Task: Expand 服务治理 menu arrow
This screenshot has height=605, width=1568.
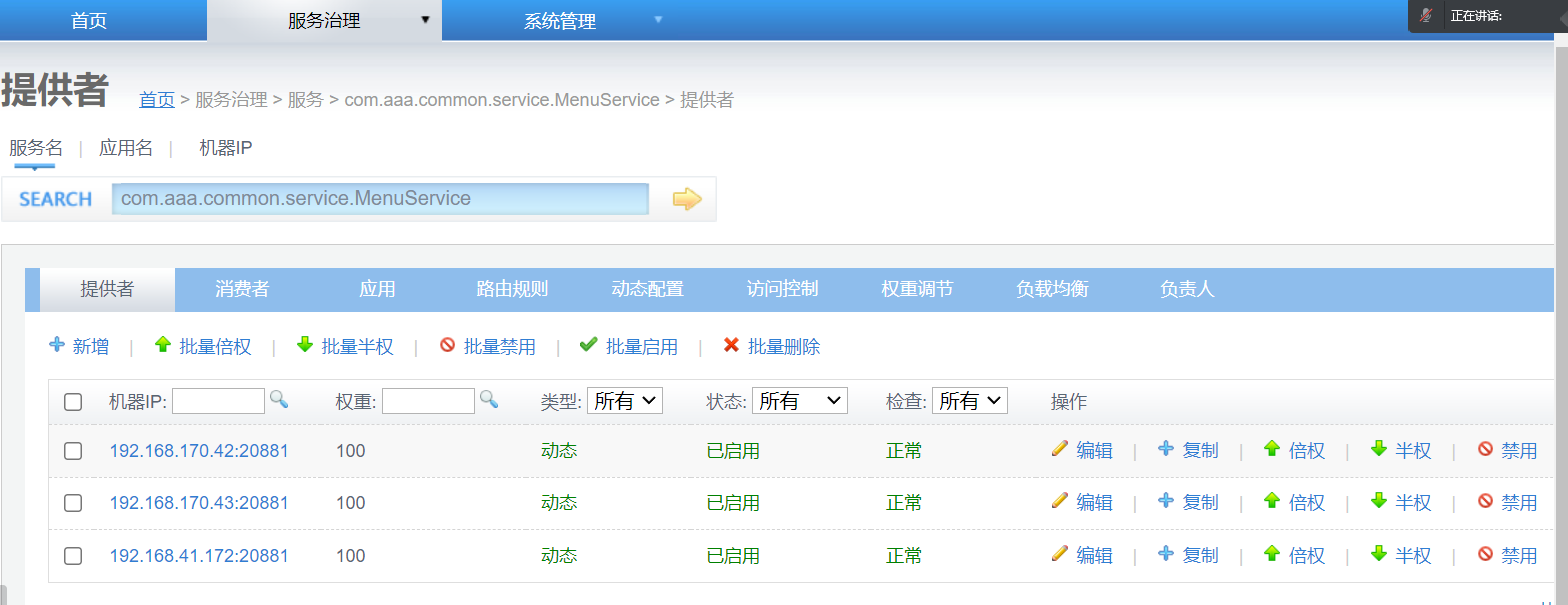Action: (425, 19)
